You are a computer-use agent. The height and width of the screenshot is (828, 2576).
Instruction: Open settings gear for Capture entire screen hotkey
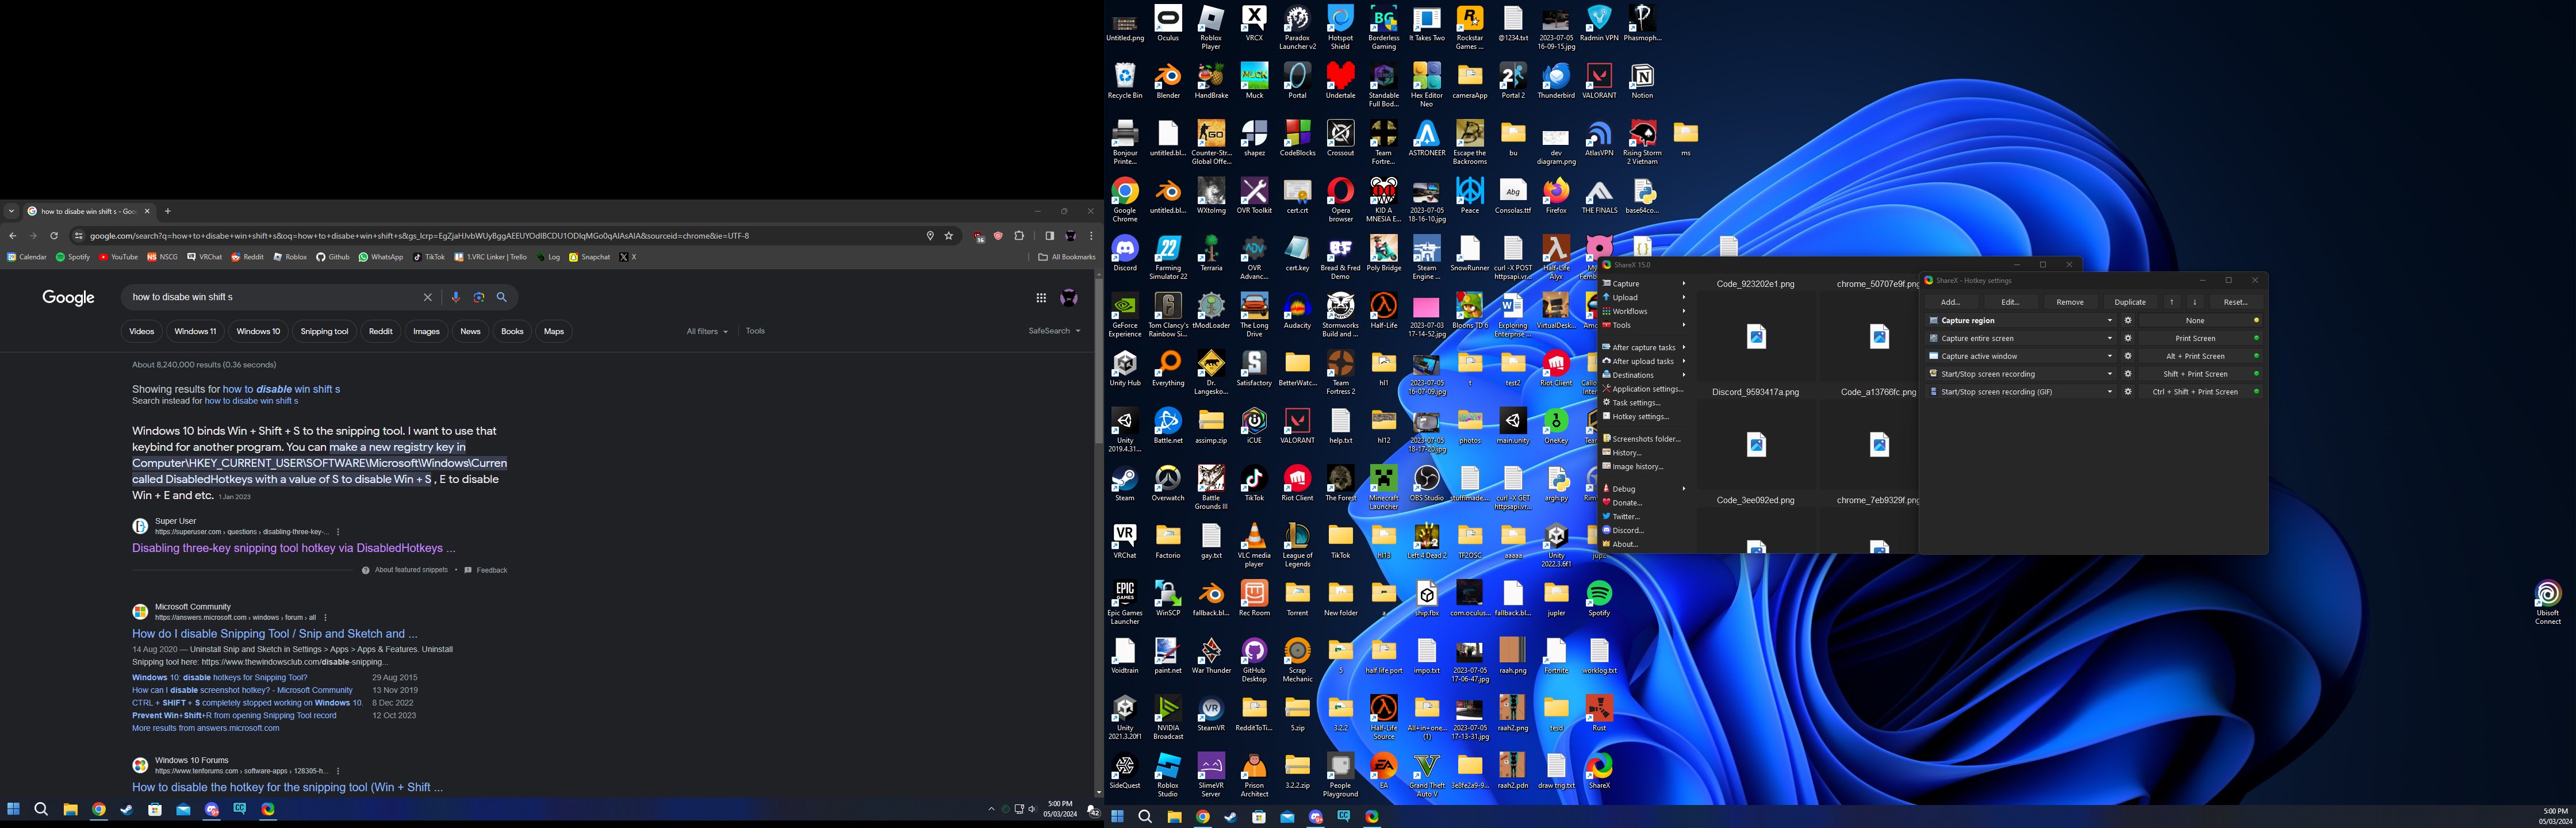click(2128, 338)
